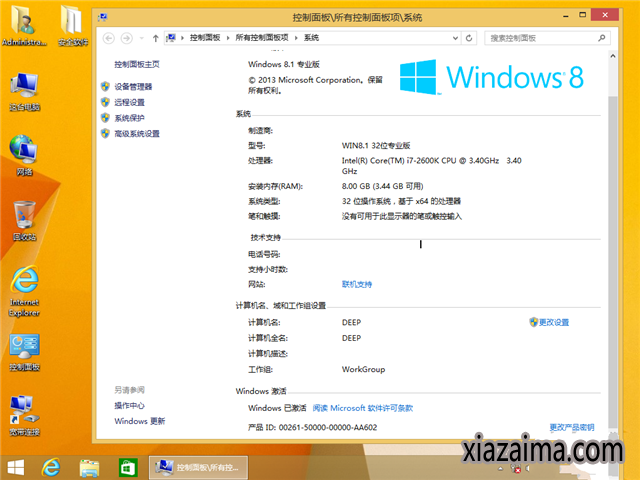Click the 系统 breadcrumb segment
The width and height of the screenshot is (640, 480).
click(311, 38)
